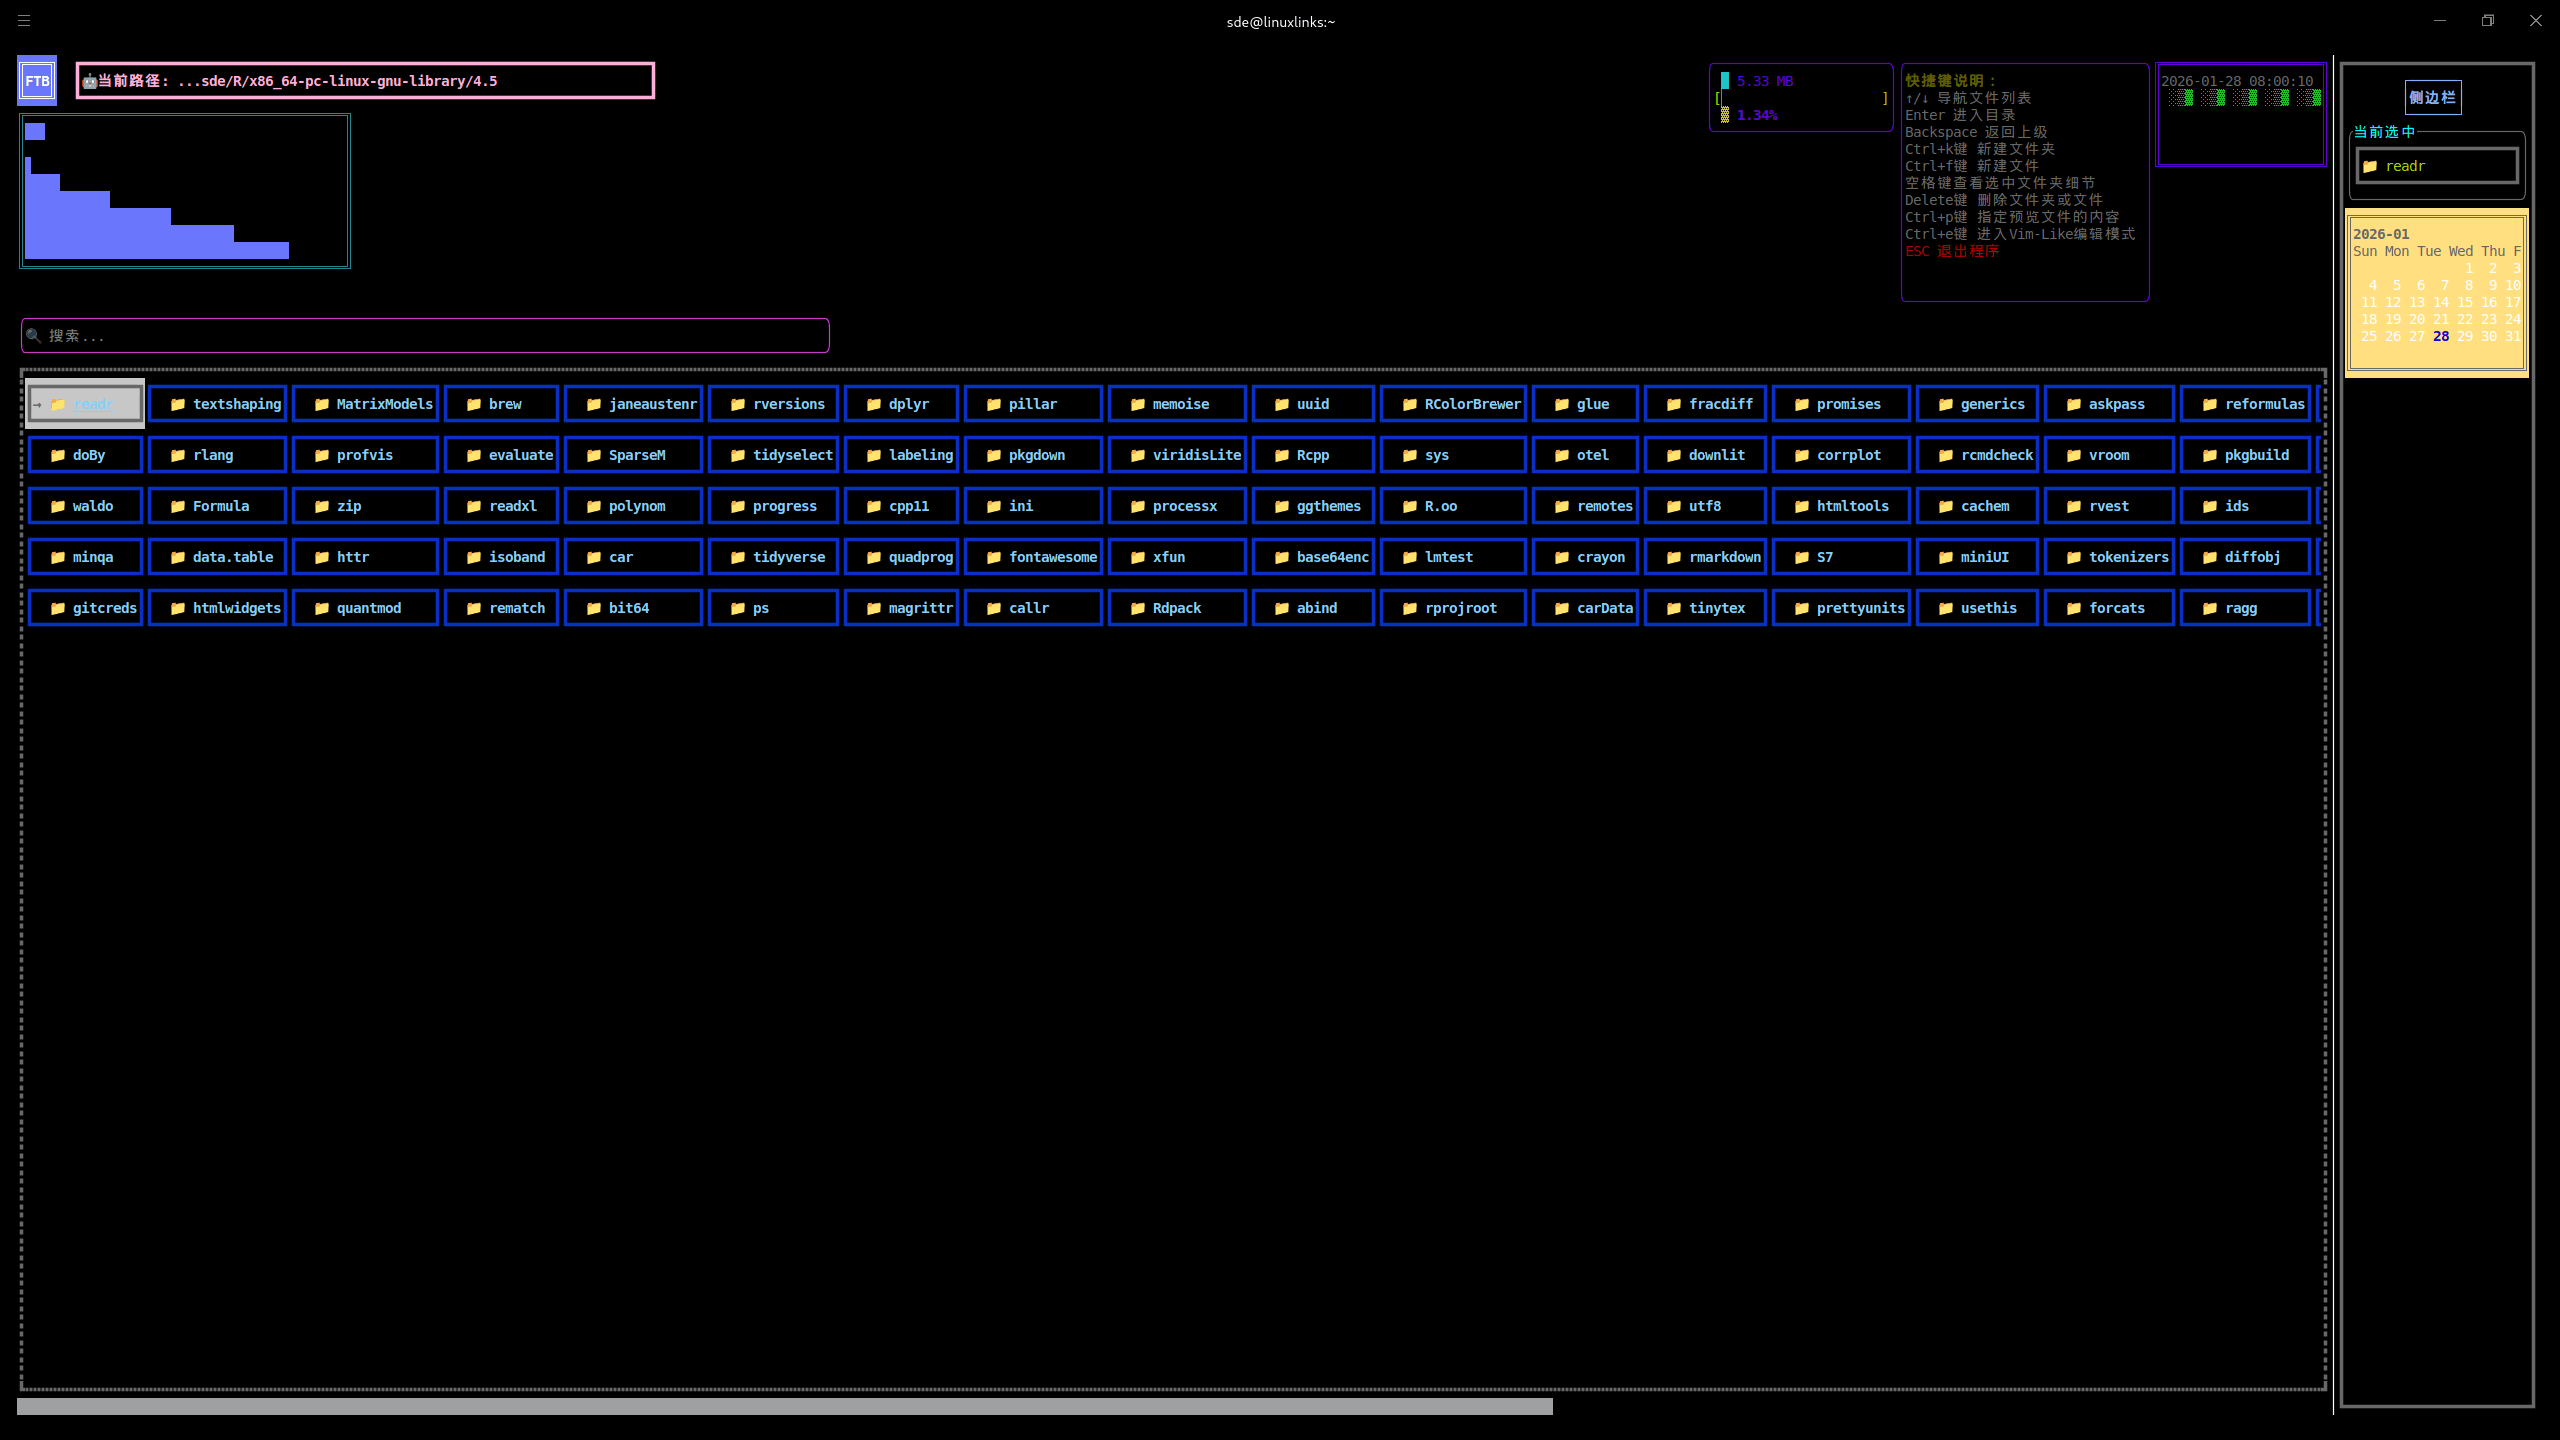The height and width of the screenshot is (1440, 2560).
Task: Click the terminal hamburger menu icon
Action: (x=24, y=20)
